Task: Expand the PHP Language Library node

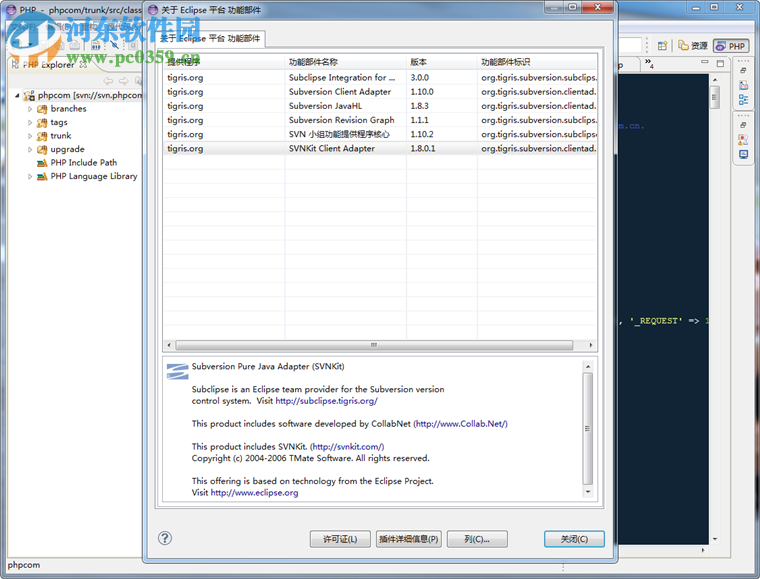Action: pos(30,177)
